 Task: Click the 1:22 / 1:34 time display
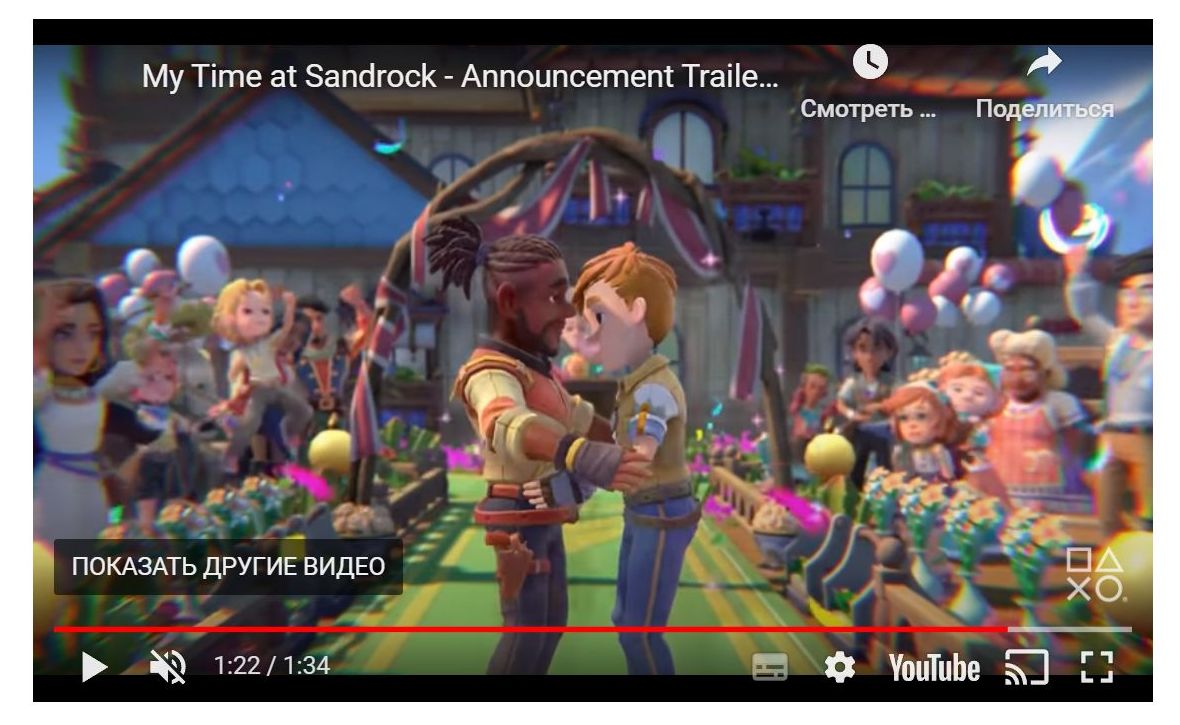coord(272,666)
